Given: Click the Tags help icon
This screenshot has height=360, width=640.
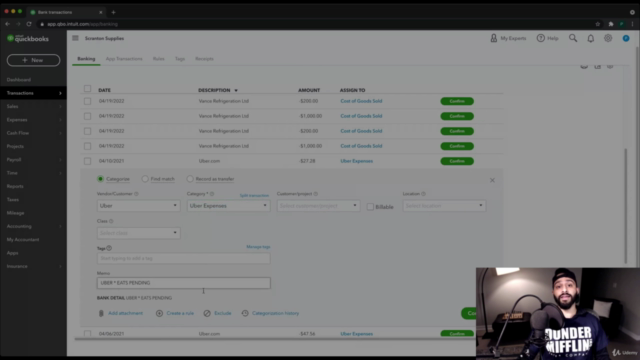Looking at the screenshot, I should 109,248.
